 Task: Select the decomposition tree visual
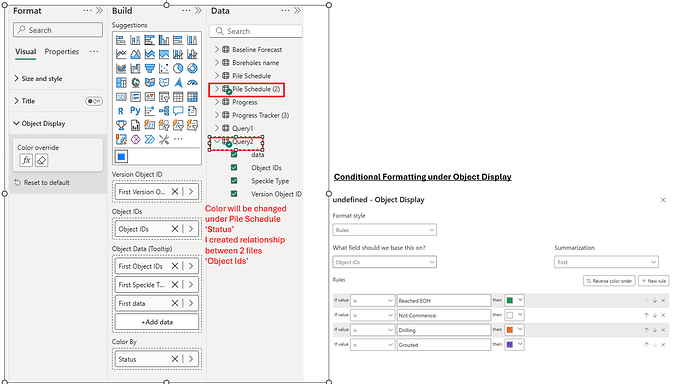[164, 111]
